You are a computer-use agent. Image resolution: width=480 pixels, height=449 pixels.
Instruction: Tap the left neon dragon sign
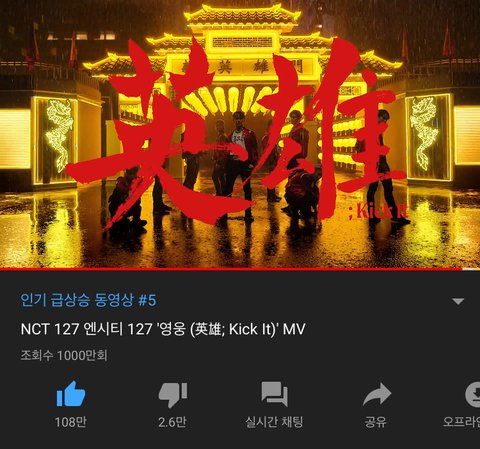click(x=59, y=135)
